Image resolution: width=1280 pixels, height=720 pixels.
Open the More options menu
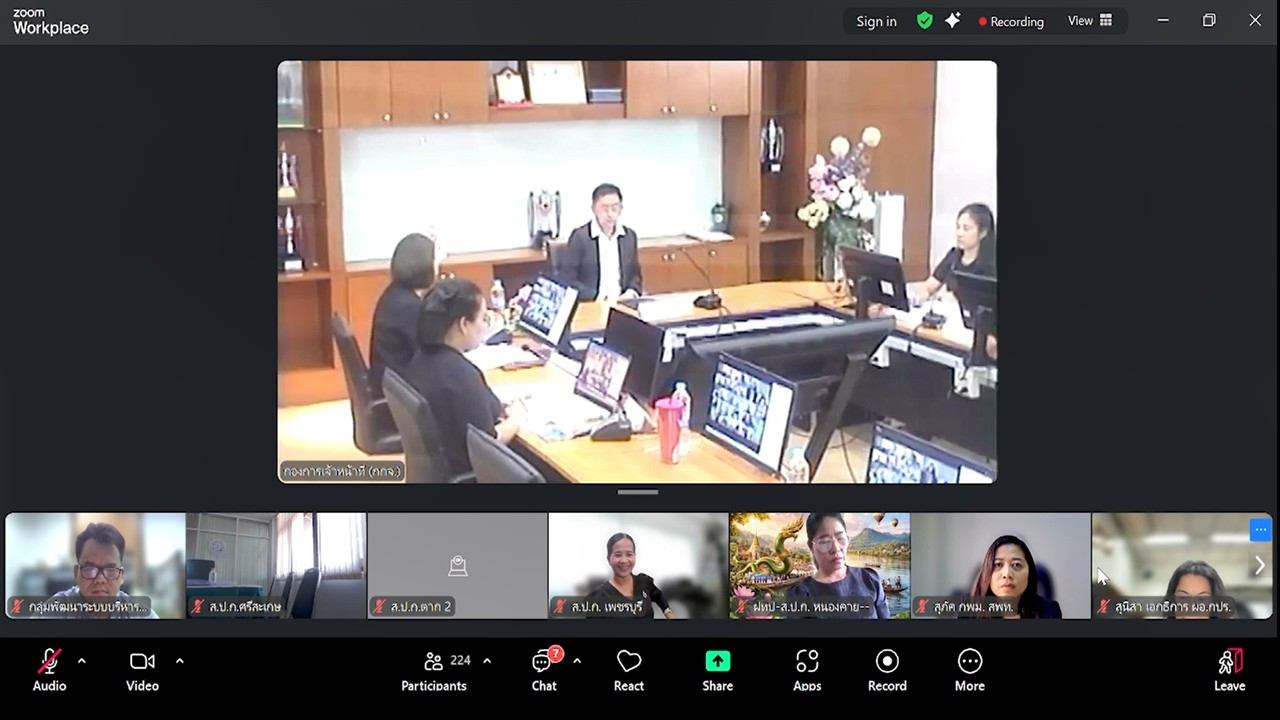point(969,670)
